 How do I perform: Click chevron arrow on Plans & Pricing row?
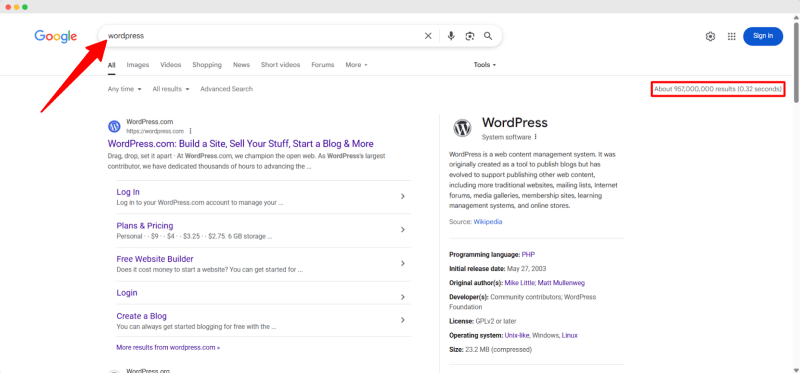click(x=403, y=230)
